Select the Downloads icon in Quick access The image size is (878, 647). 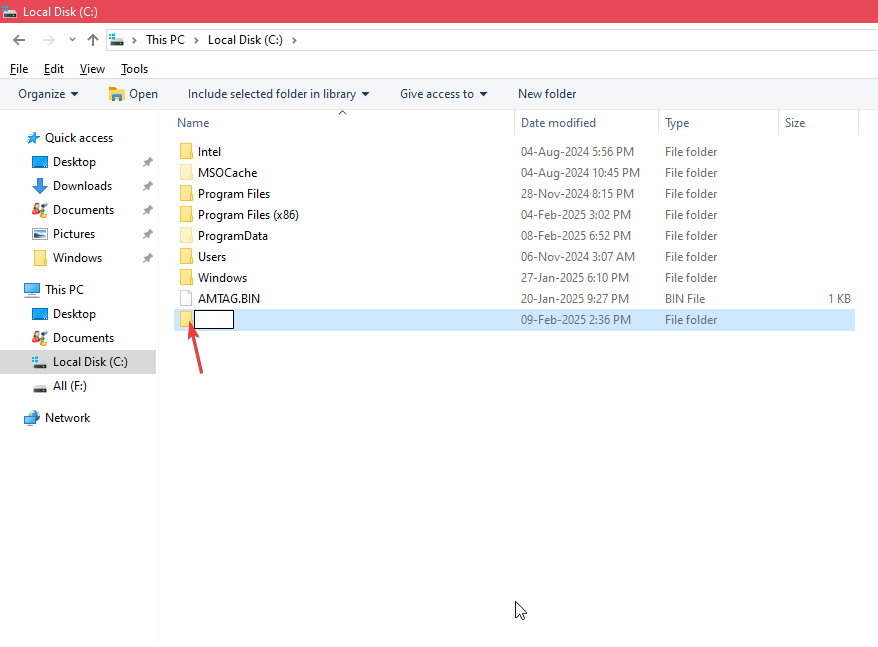point(40,186)
